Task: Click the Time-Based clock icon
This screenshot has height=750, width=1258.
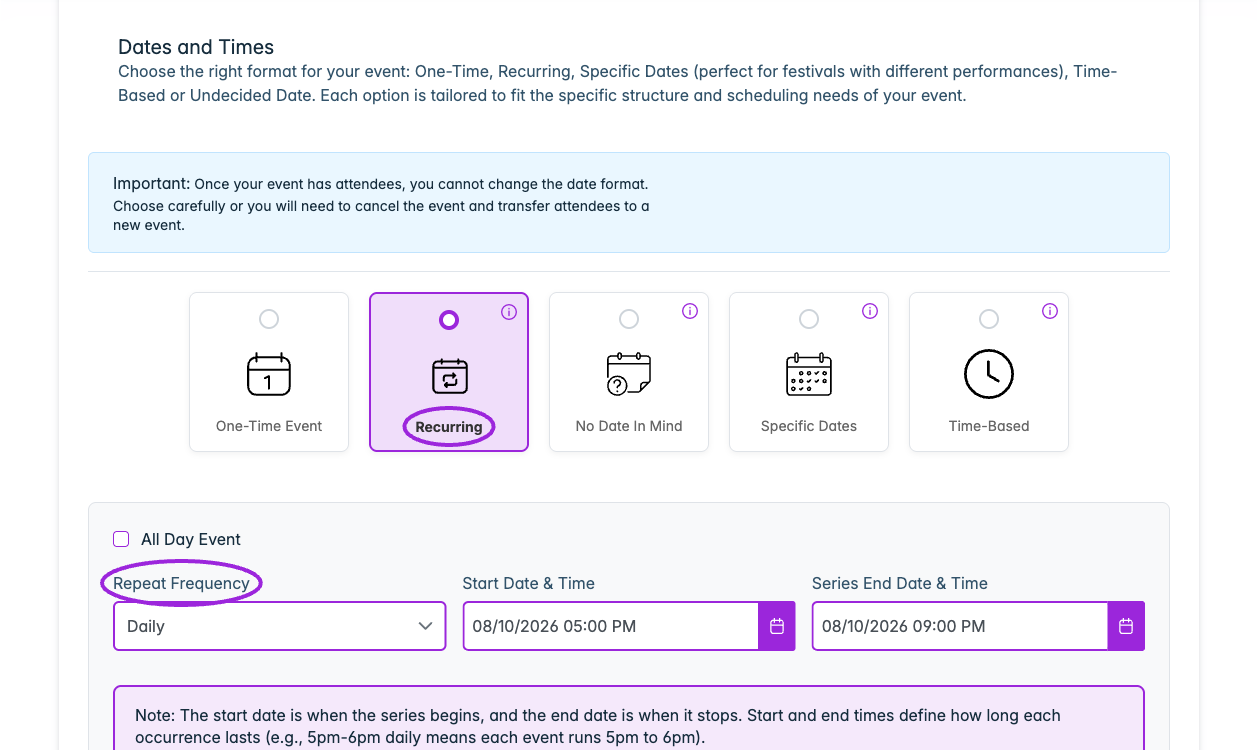Action: 989,374
